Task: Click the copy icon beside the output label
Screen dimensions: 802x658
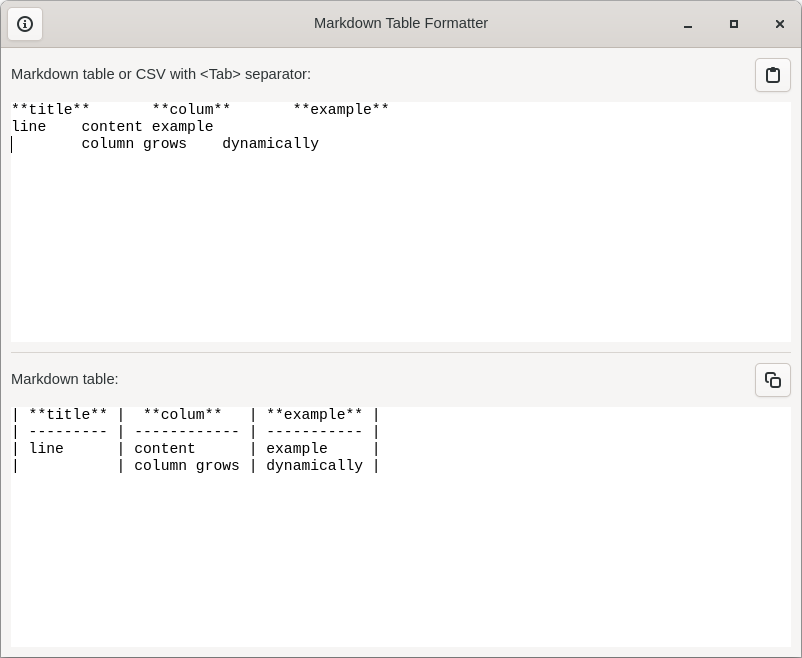Action: (x=772, y=380)
